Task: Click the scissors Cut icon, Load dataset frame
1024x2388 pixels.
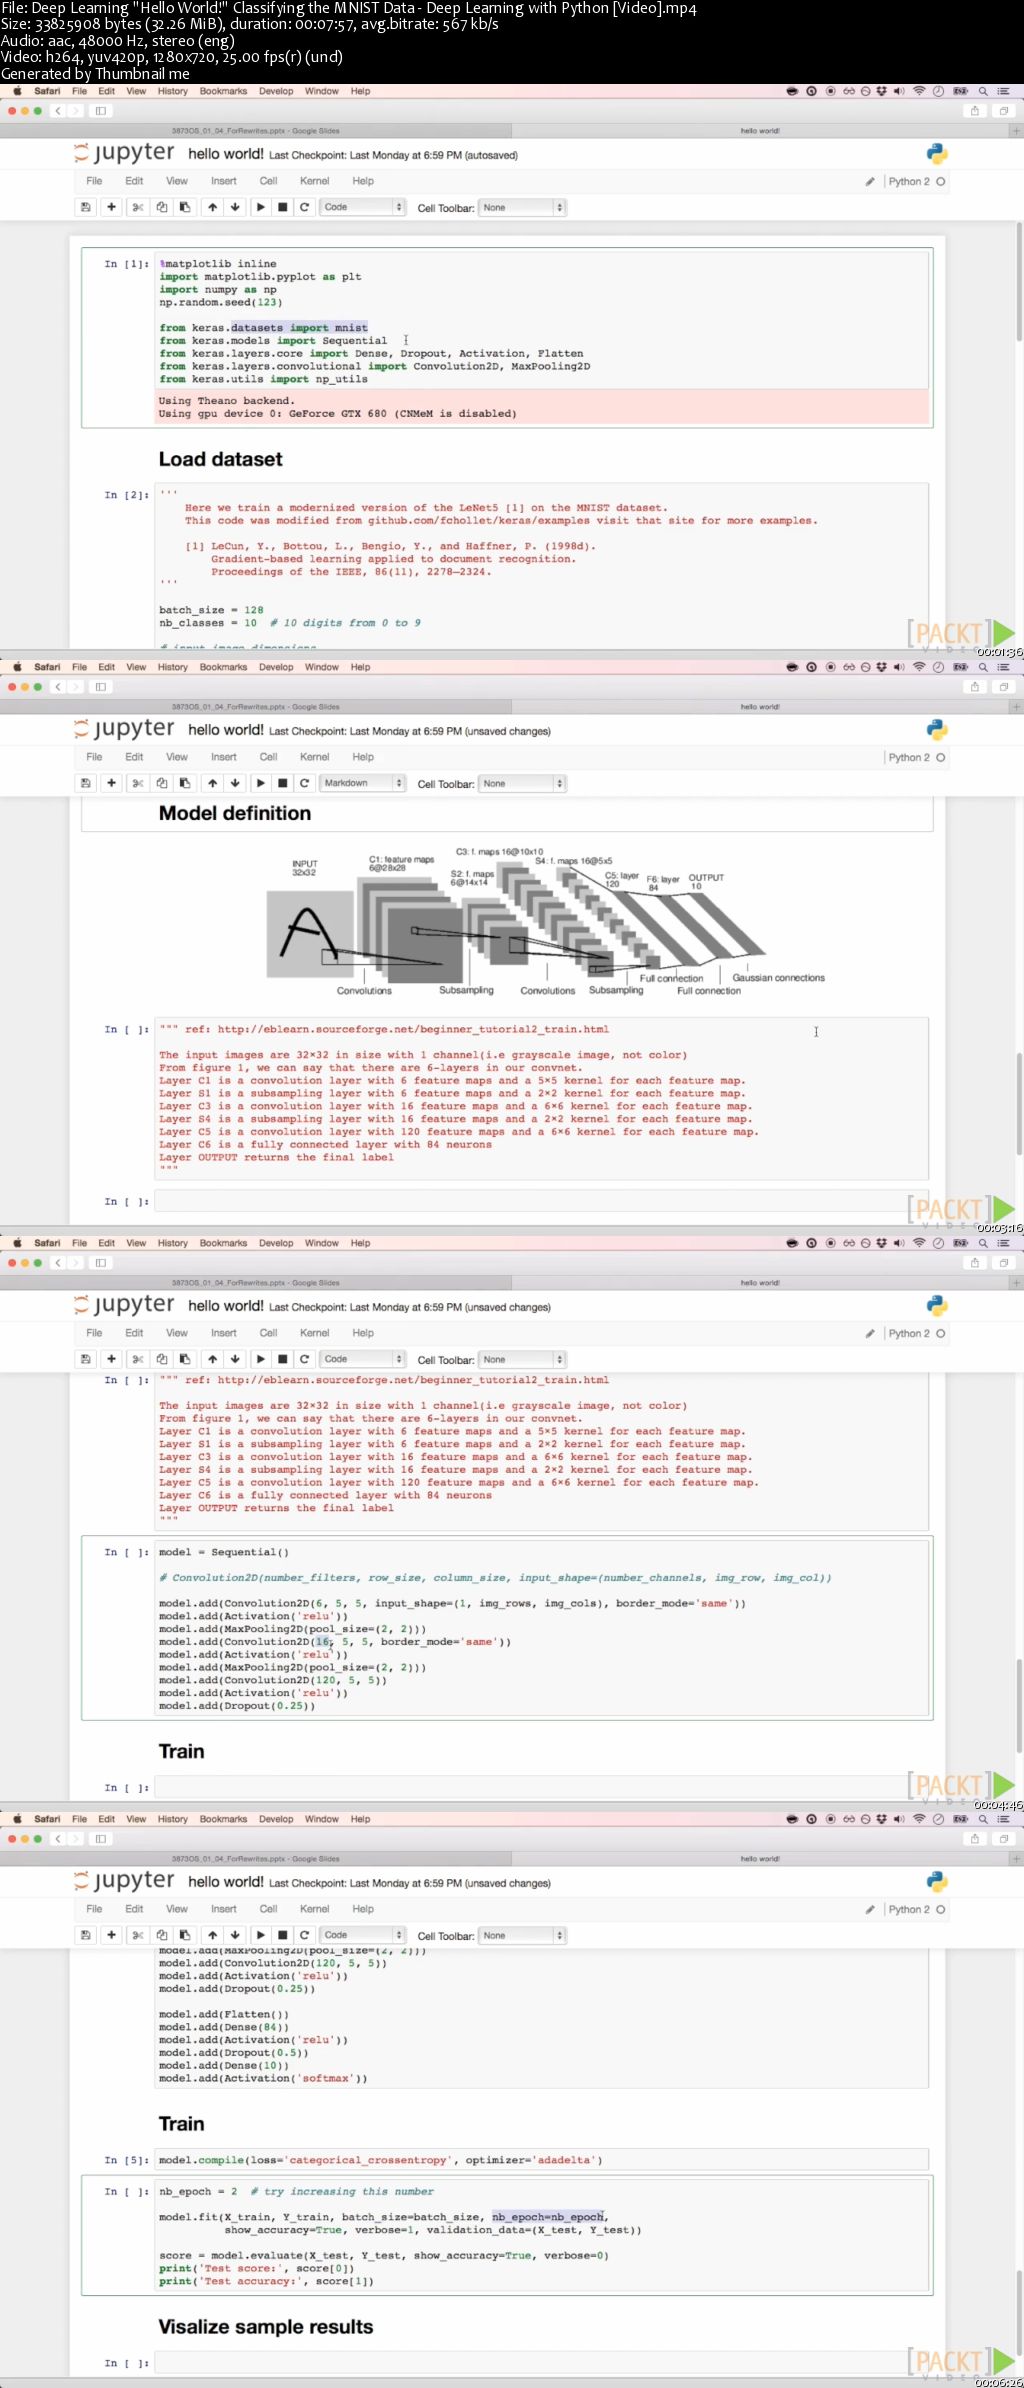Action: (138, 207)
